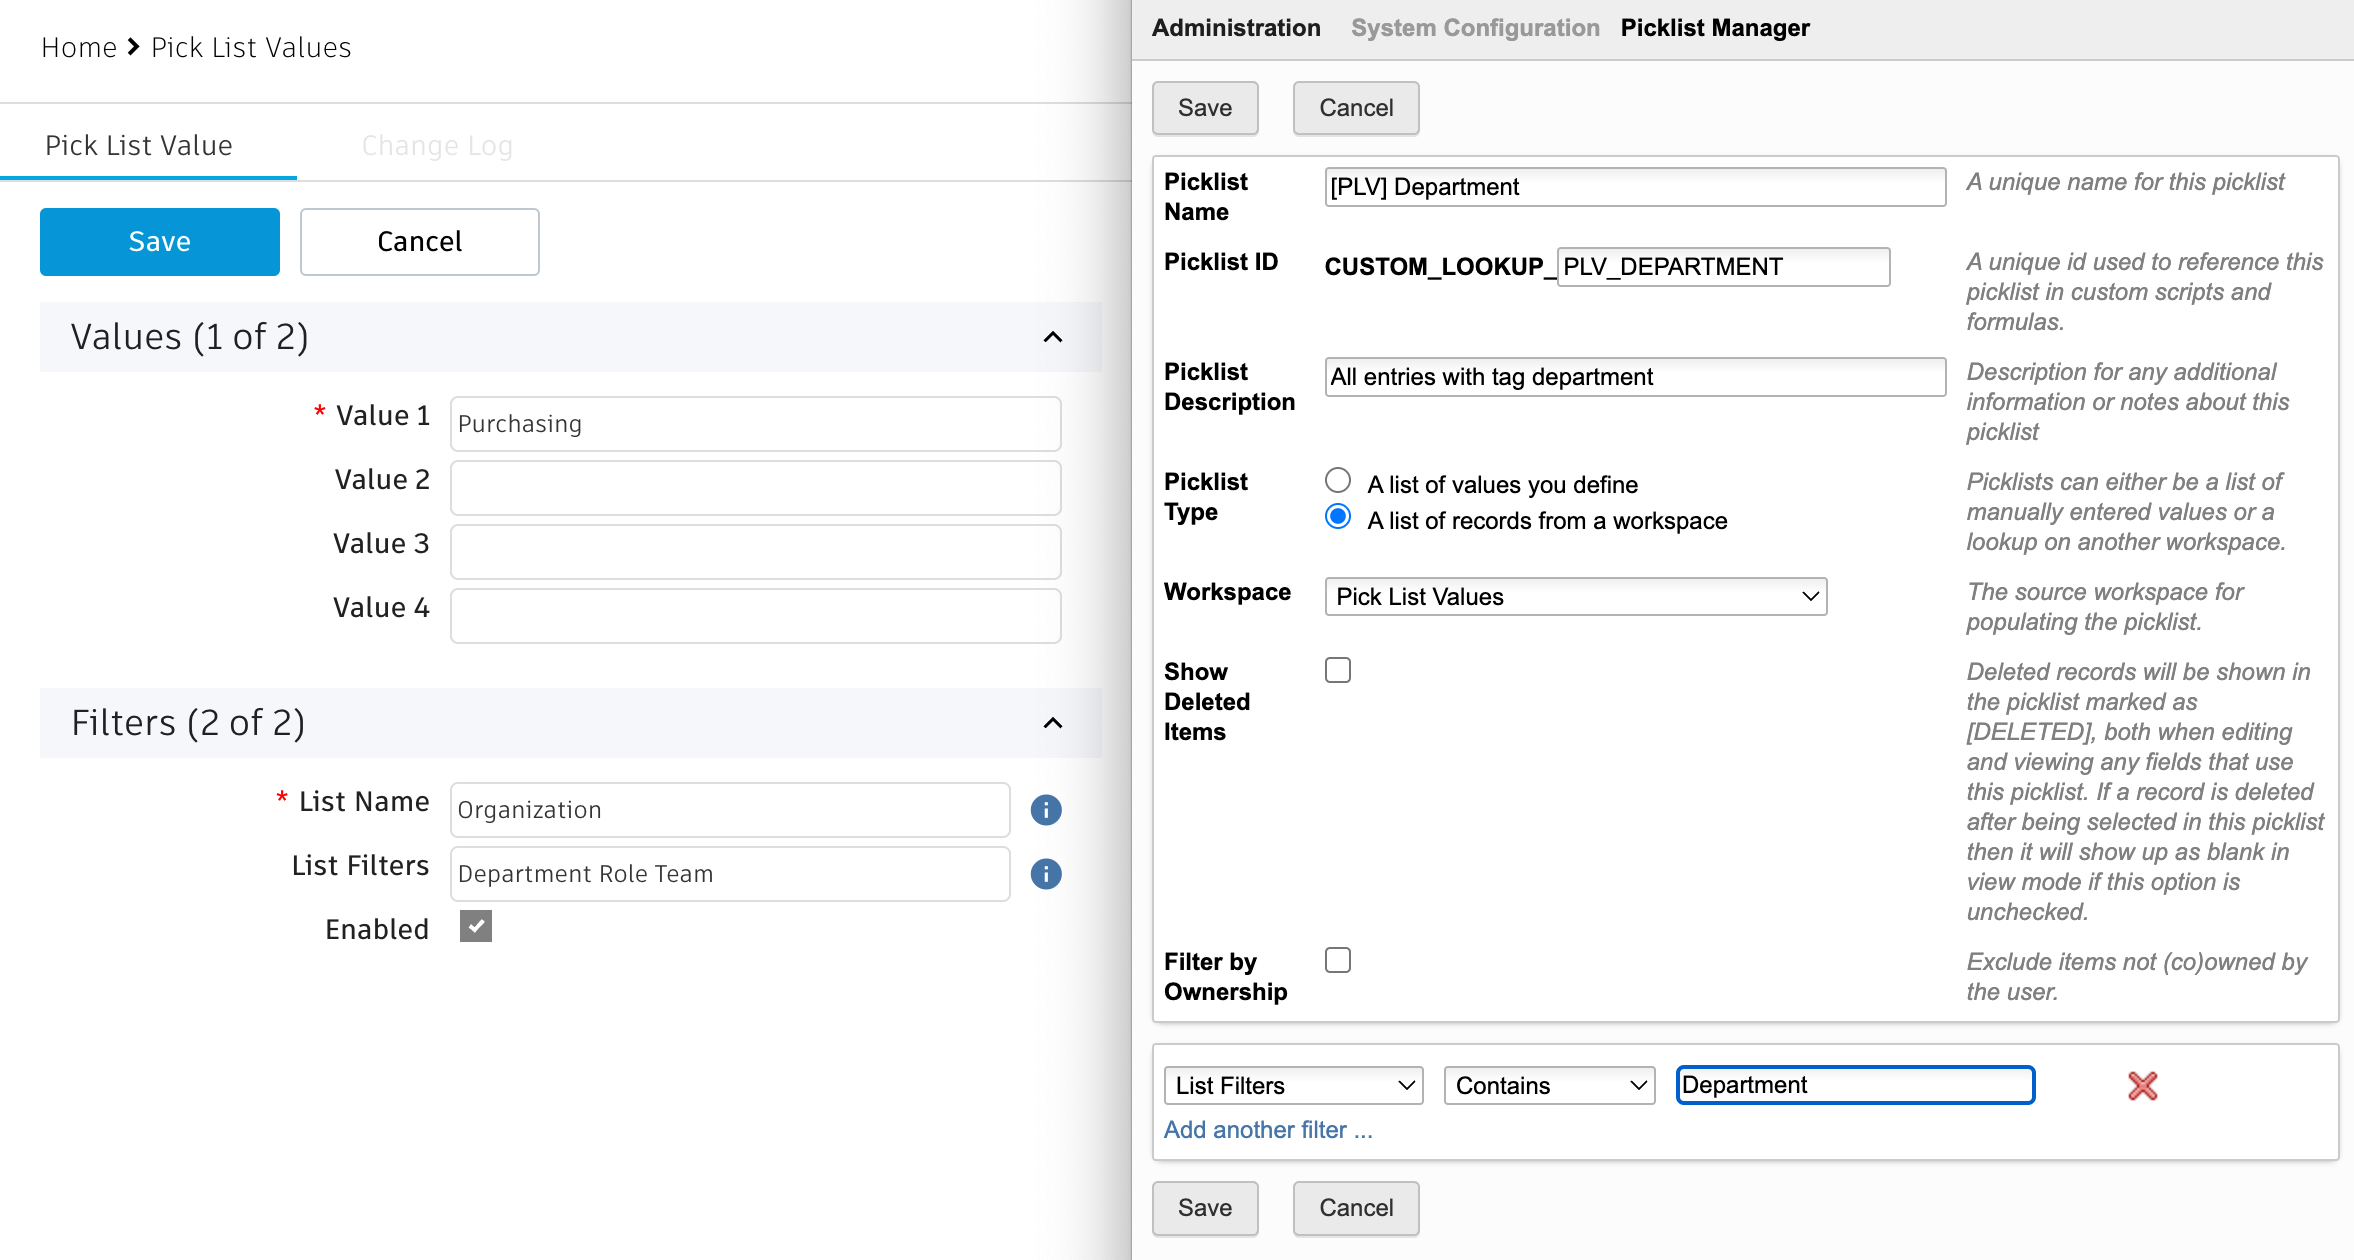The image size is (2354, 1260).
Task: Click the blue Save button
Action: click(159, 241)
